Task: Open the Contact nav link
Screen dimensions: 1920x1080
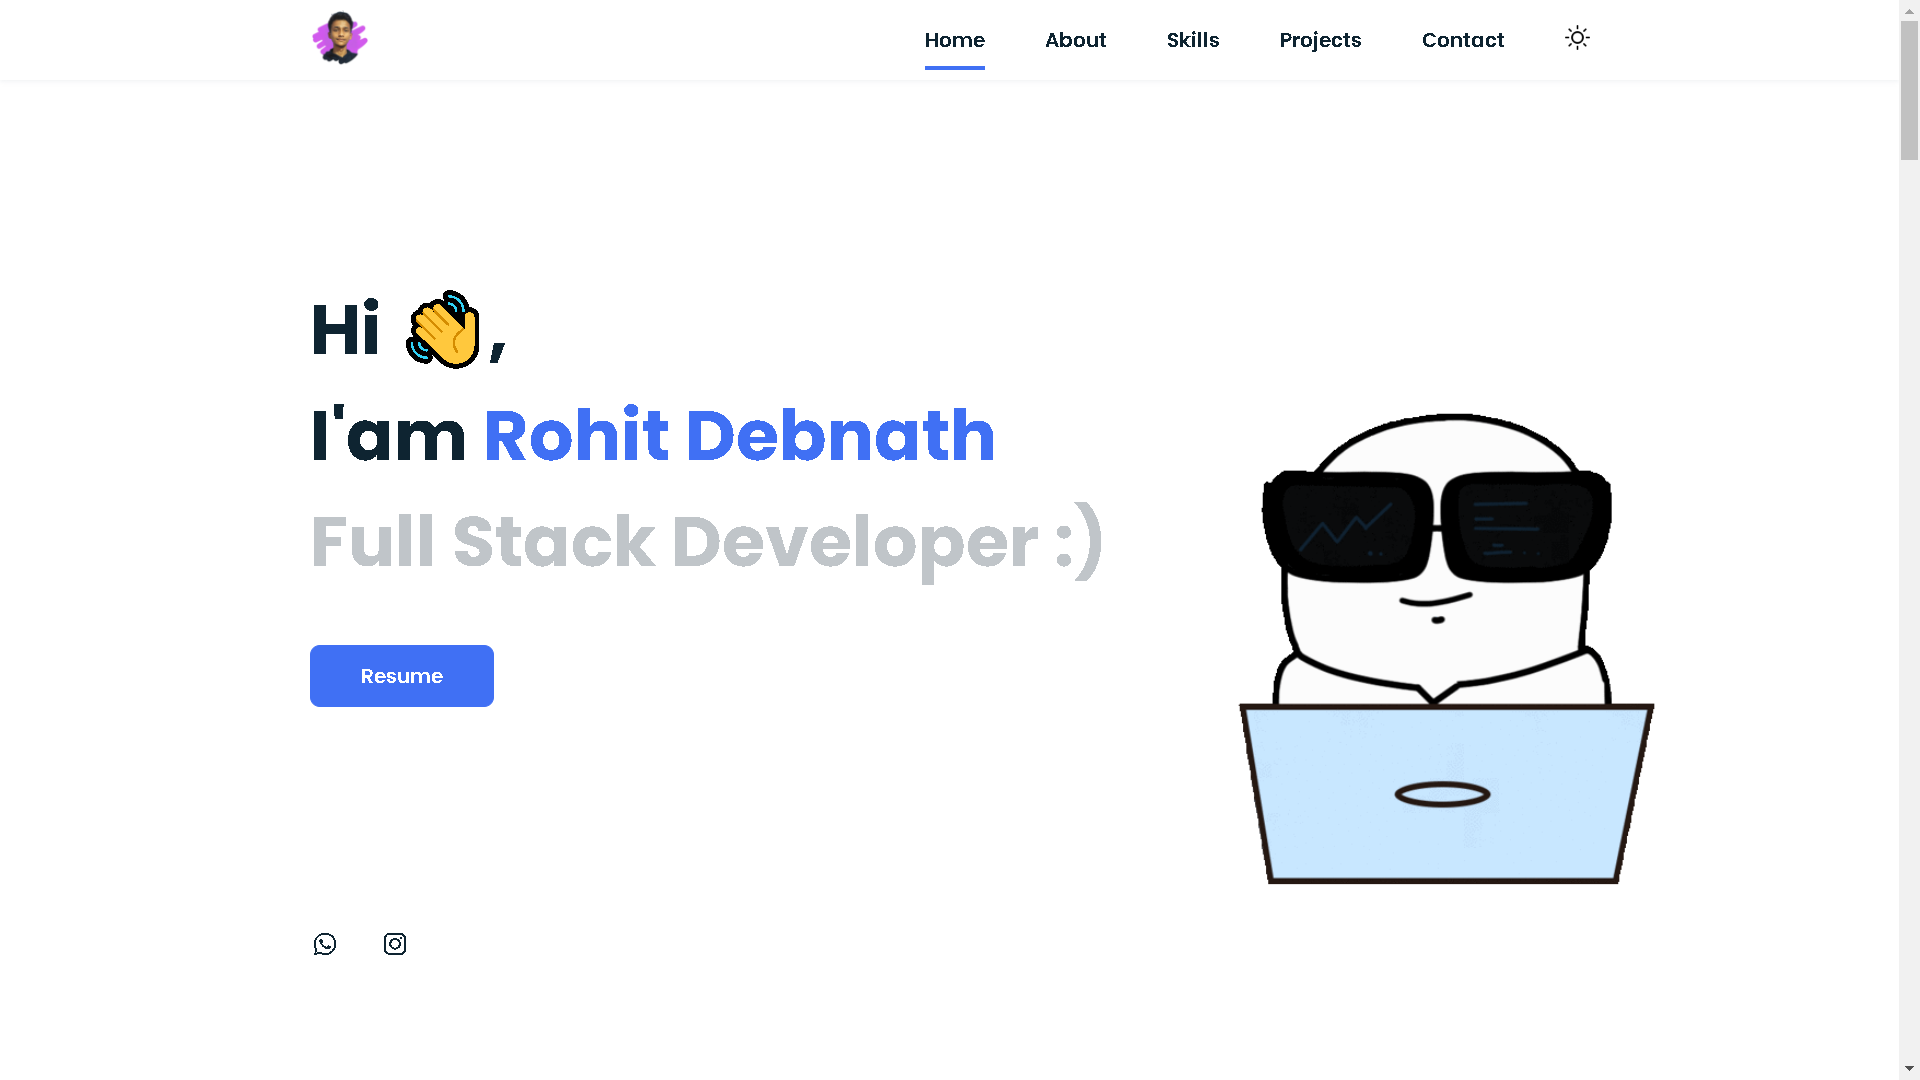Action: pyautogui.click(x=1462, y=40)
